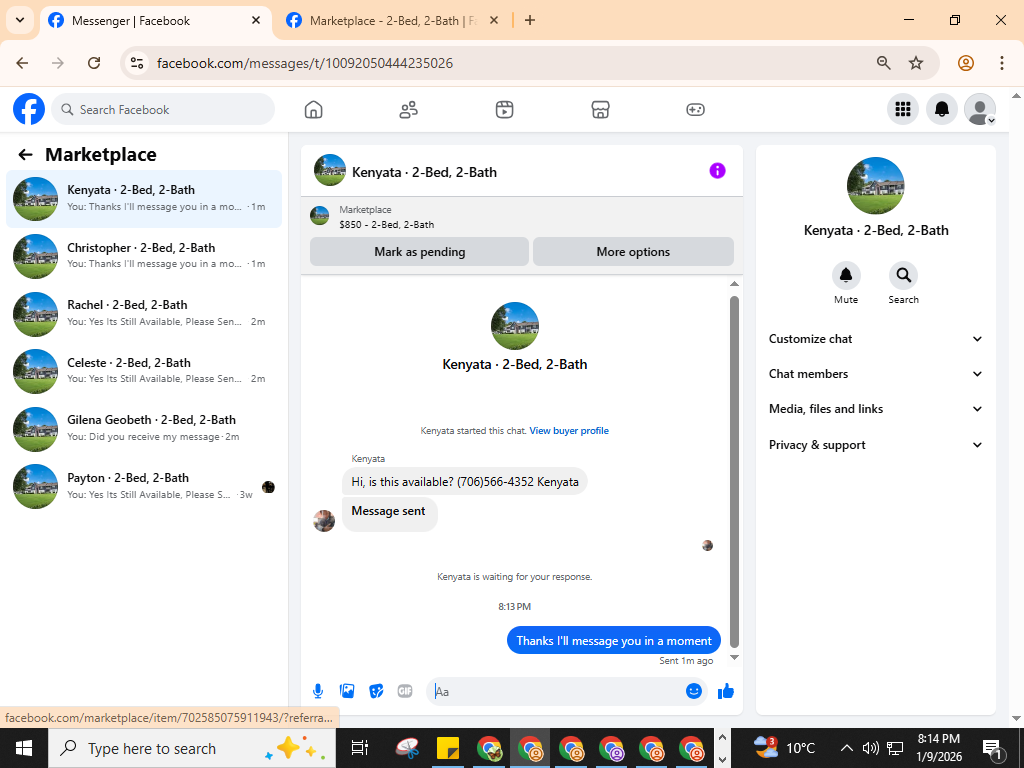Mute the Kenyata chat with bell icon

(x=846, y=276)
